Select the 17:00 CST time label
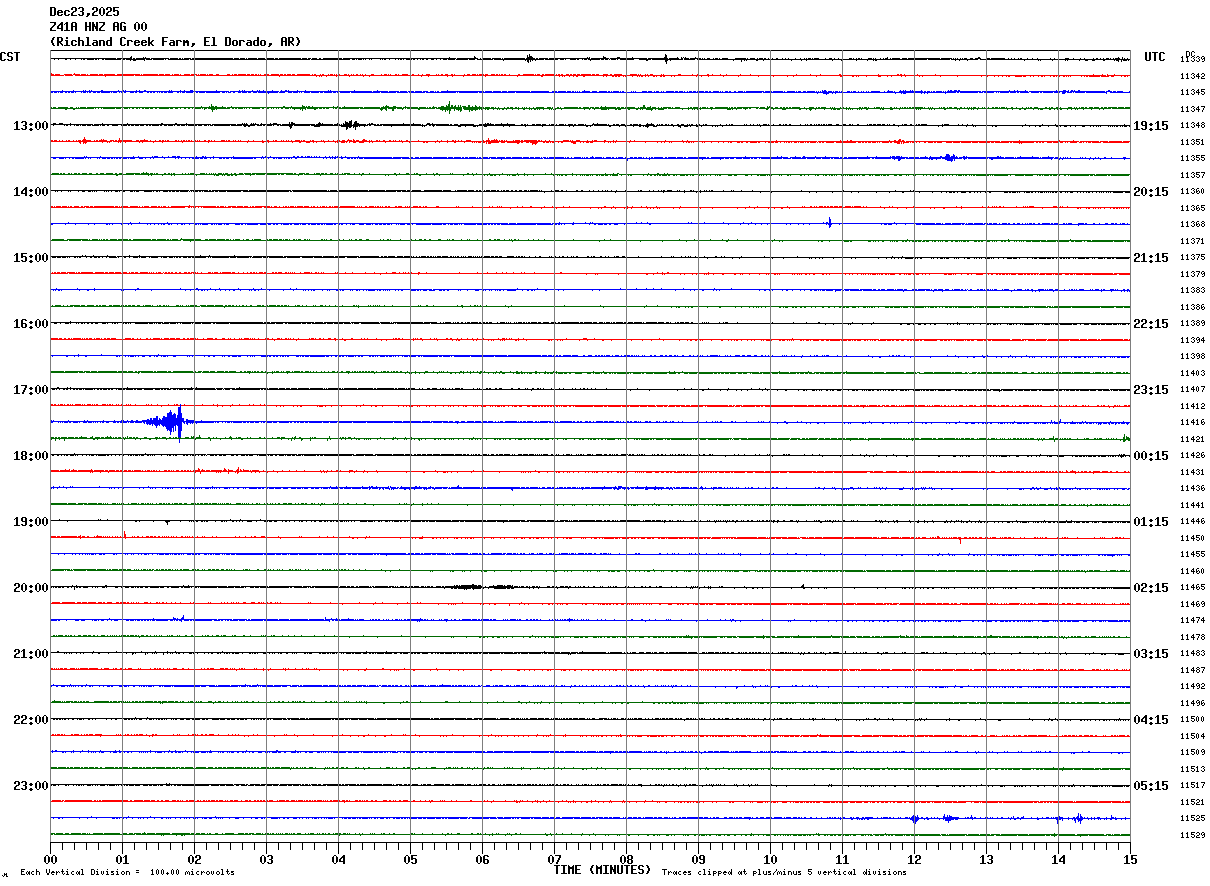Viewport: 1210px width, 886px height. pos(30,390)
